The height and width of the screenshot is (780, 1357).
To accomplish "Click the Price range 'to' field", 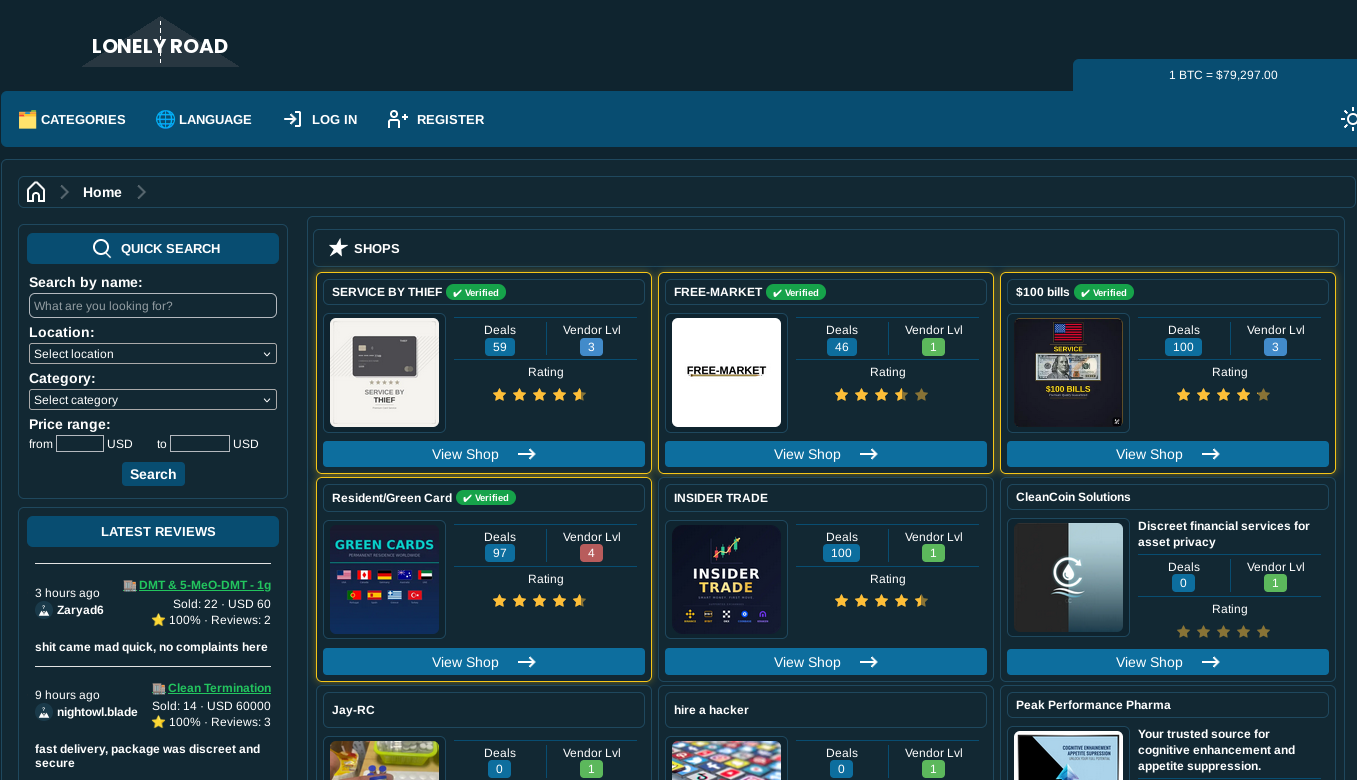I will coord(200,444).
